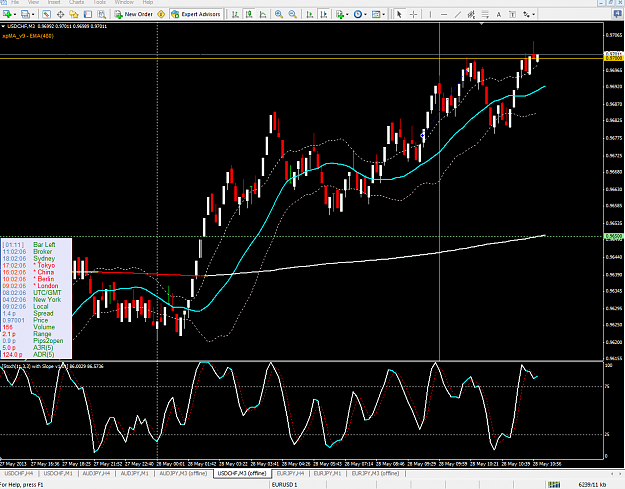Select the Trendline tool

click(458, 14)
